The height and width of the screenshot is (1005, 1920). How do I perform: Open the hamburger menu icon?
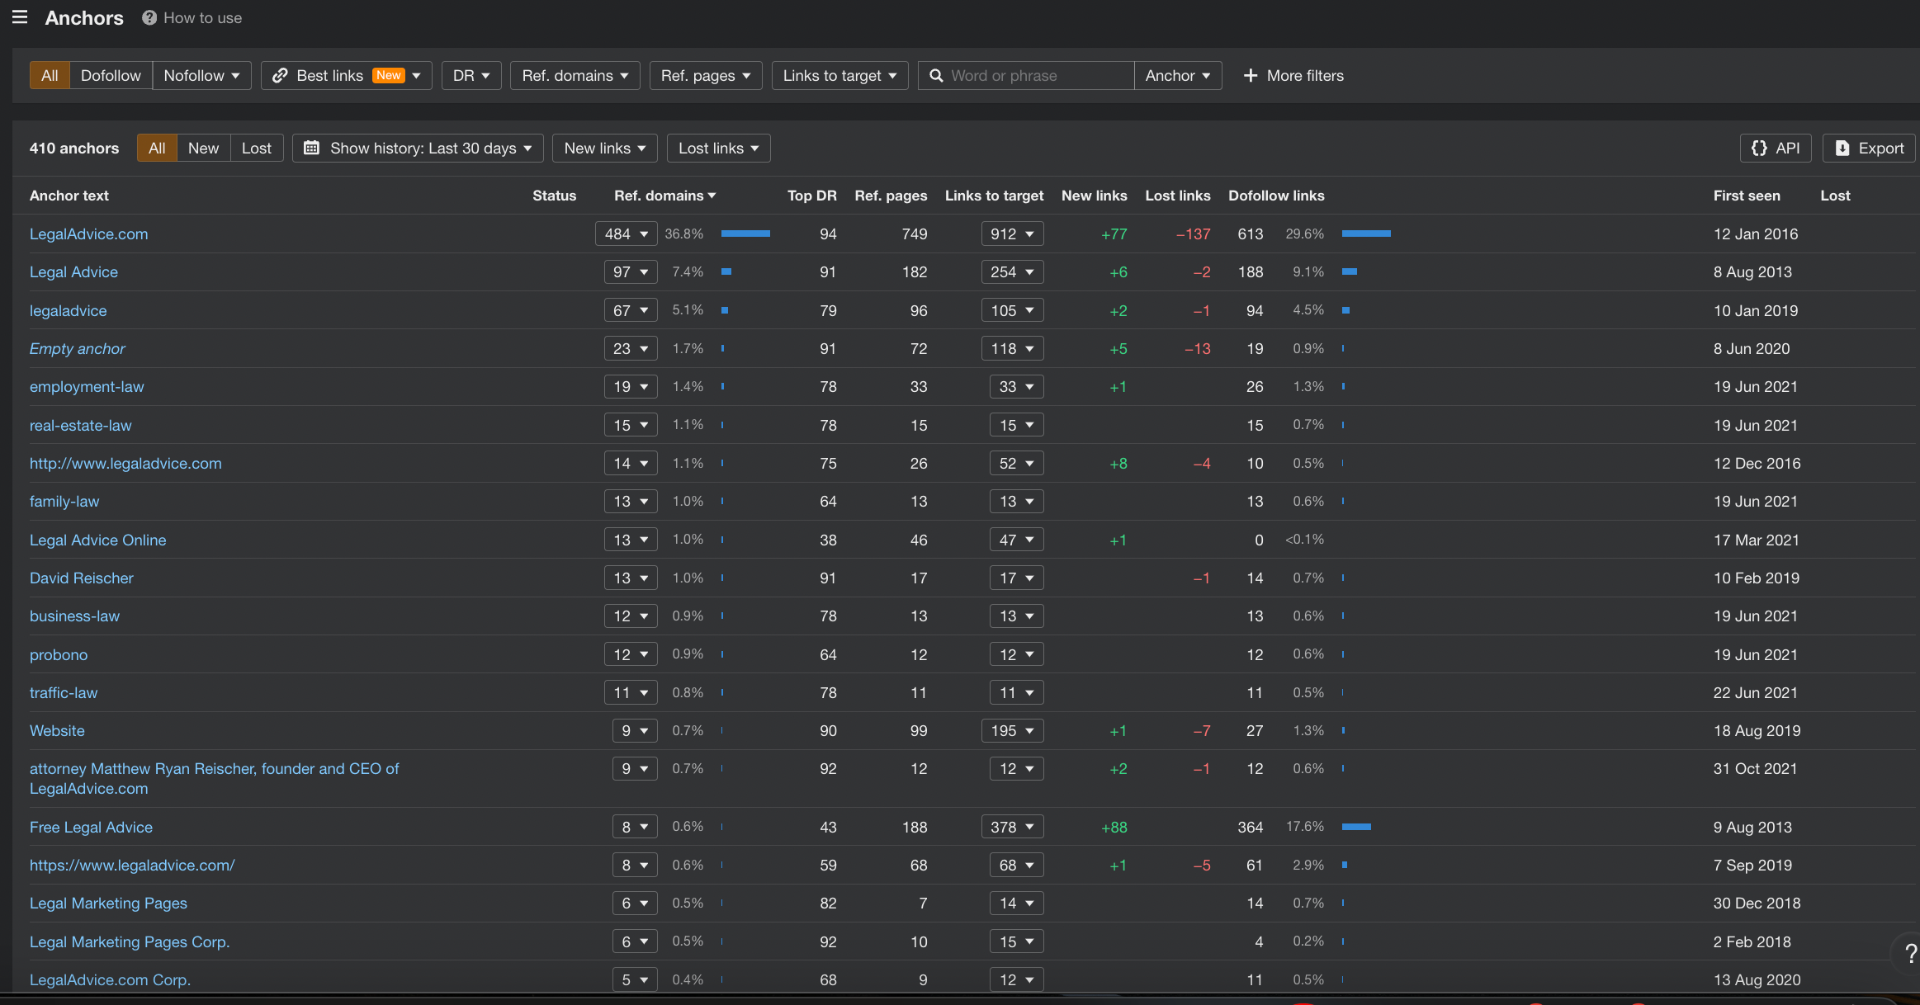click(19, 17)
